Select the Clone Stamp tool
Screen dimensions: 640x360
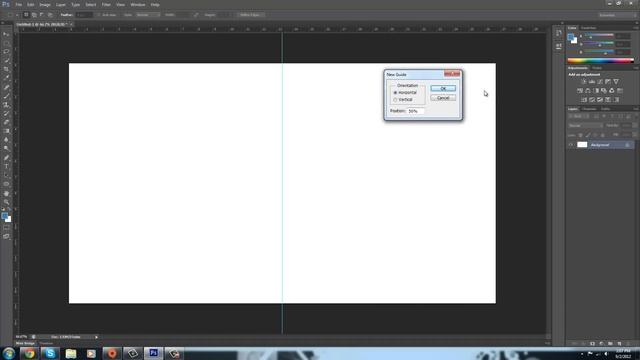[x=6, y=105]
